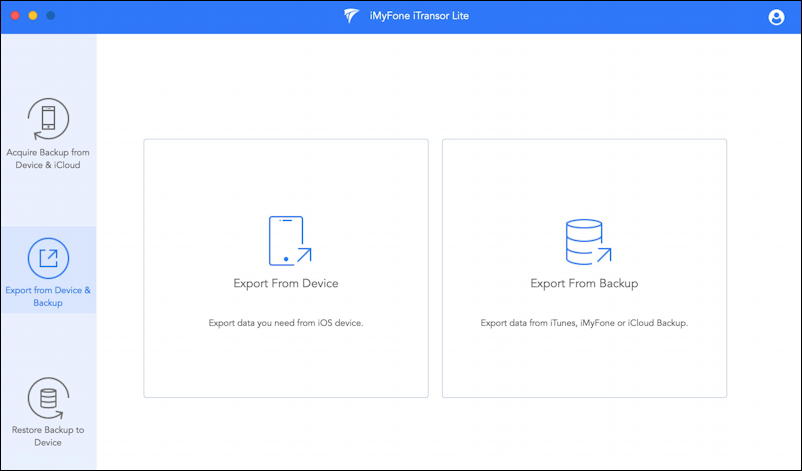Click the iMyFone bird logo in title bar
802x471 pixels.
pyautogui.click(x=351, y=16)
